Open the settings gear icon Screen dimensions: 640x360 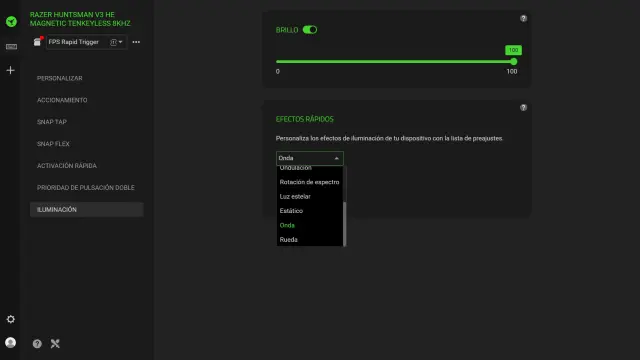tap(11, 319)
